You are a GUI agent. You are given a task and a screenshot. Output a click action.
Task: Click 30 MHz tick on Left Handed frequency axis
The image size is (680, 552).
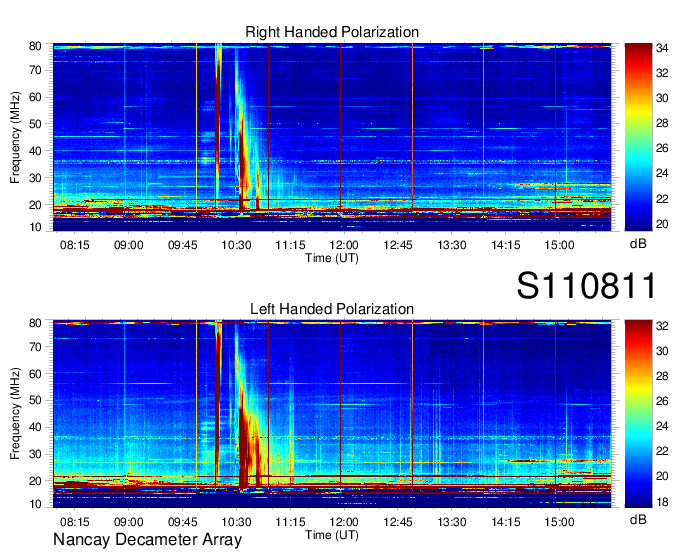click(x=35, y=454)
